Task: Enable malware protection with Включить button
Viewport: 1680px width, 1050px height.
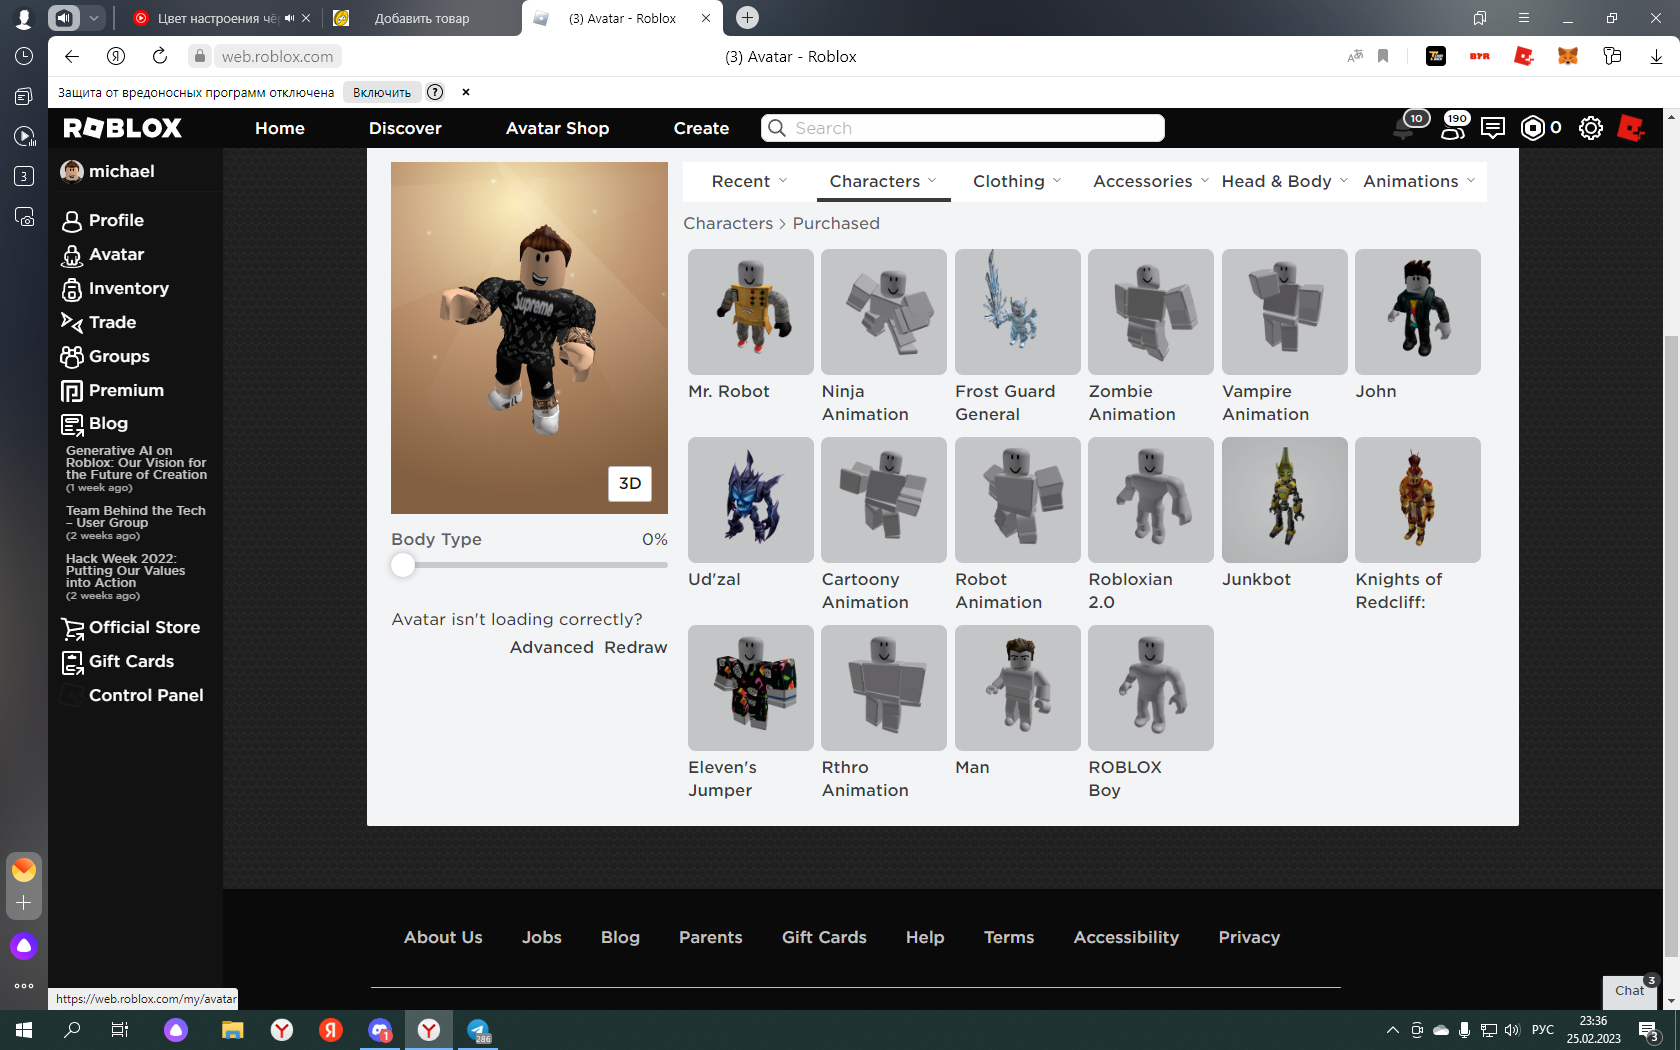Action: [382, 92]
